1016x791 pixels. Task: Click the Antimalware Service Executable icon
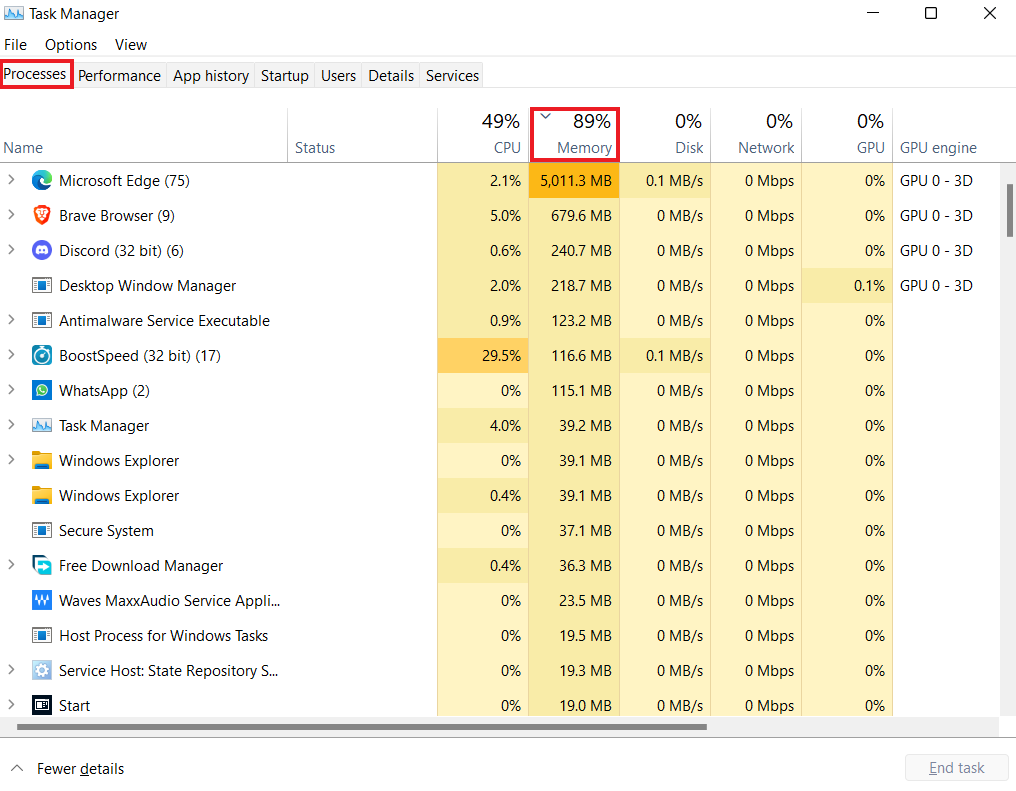[x=41, y=320]
